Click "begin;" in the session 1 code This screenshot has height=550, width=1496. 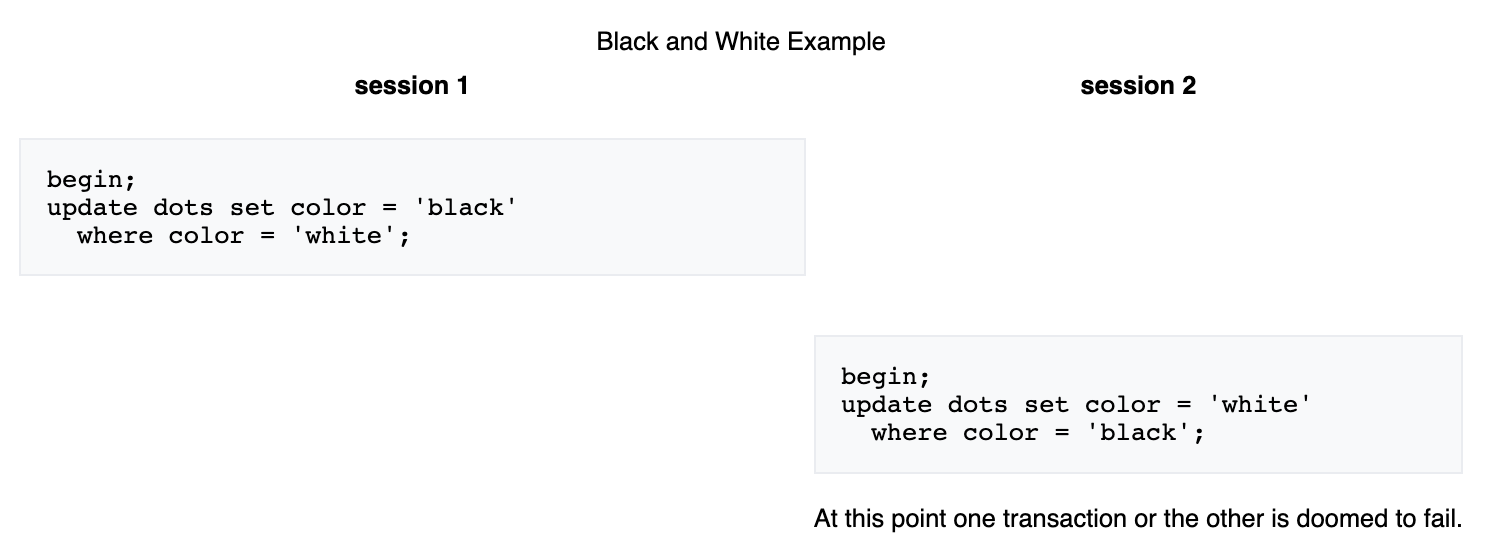(90, 180)
